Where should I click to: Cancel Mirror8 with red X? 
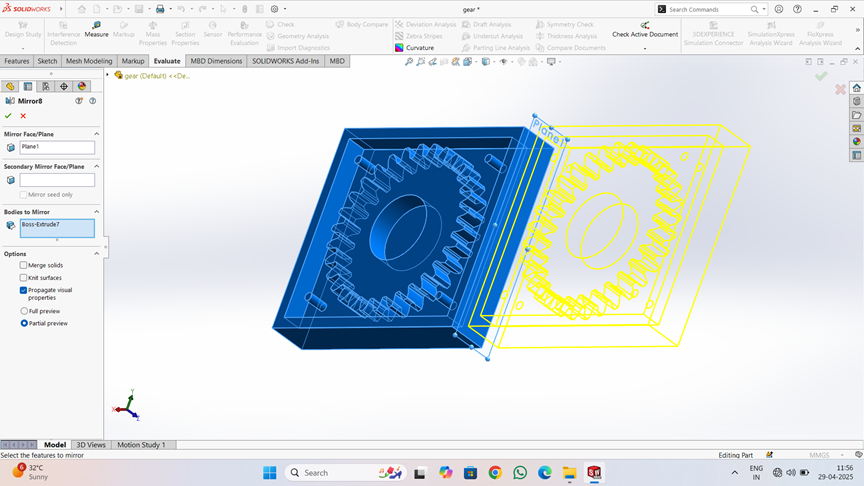(23, 116)
